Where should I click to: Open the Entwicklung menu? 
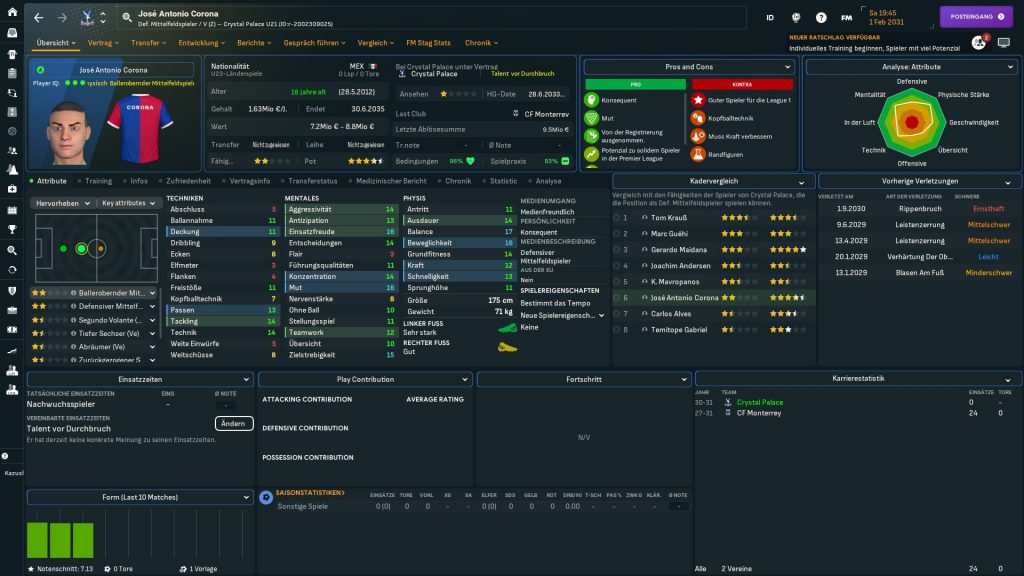(202, 43)
